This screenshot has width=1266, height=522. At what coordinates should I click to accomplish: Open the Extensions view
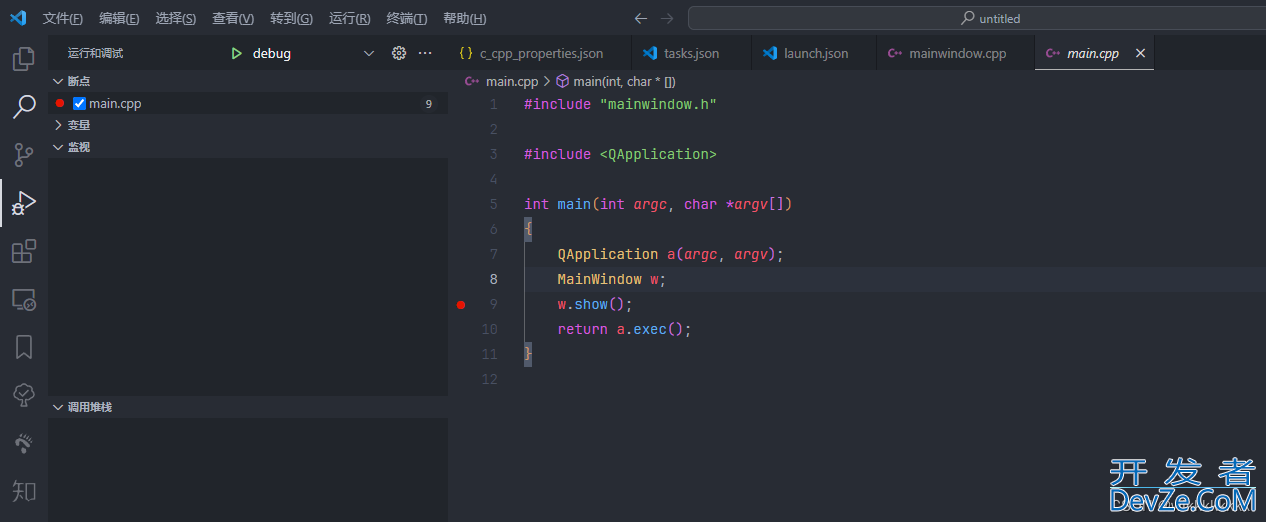[24, 251]
